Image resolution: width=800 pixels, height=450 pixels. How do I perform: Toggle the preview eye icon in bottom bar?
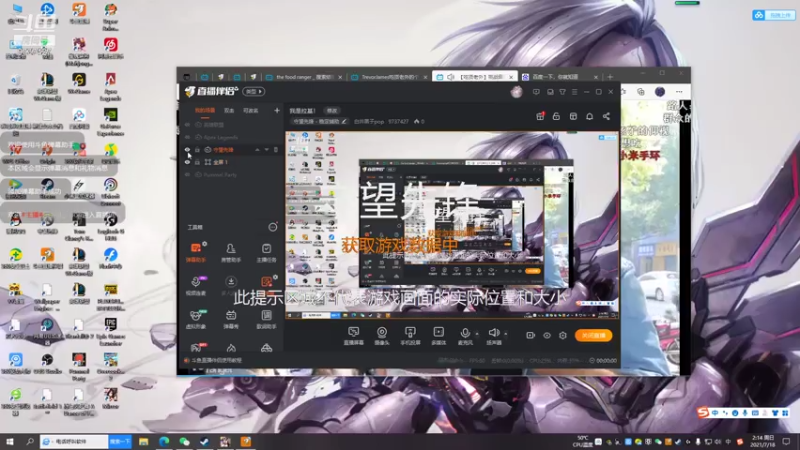pyautogui.click(x=546, y=335)
